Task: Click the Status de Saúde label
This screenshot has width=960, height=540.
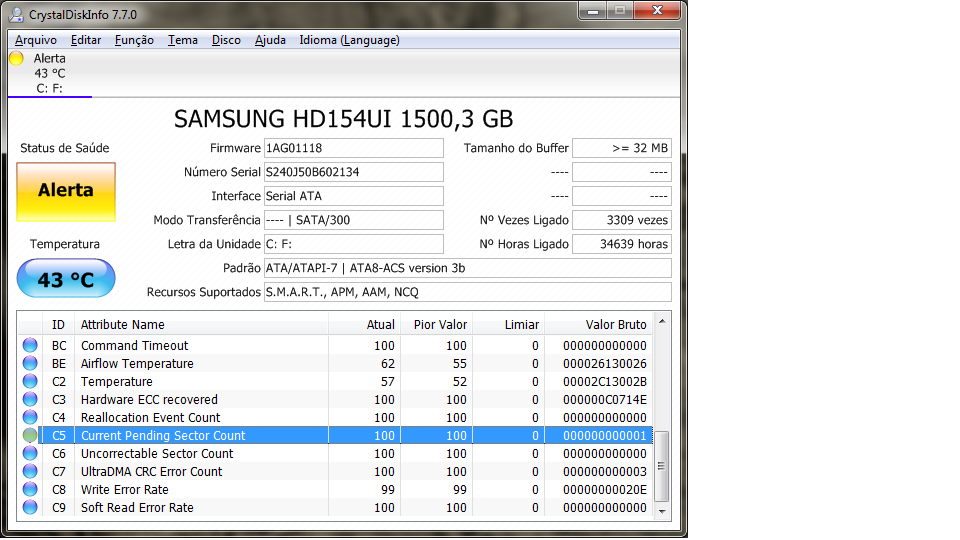Action: click(65, 148)
